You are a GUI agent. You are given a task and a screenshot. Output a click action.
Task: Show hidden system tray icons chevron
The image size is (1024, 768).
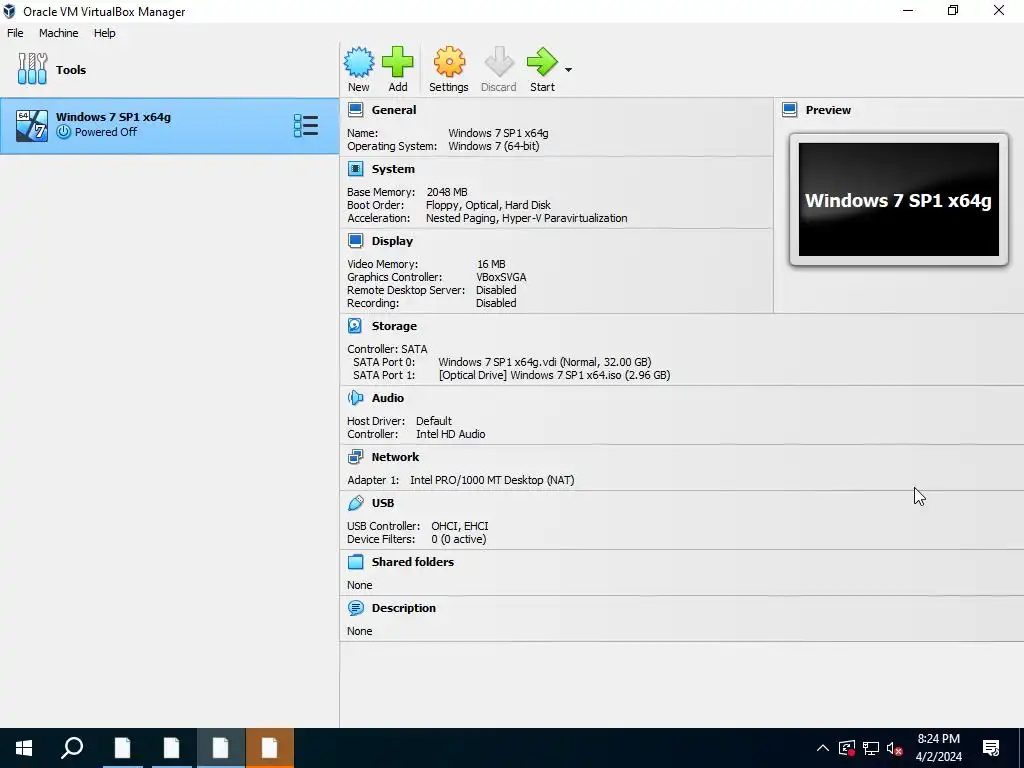coord(823,748)
